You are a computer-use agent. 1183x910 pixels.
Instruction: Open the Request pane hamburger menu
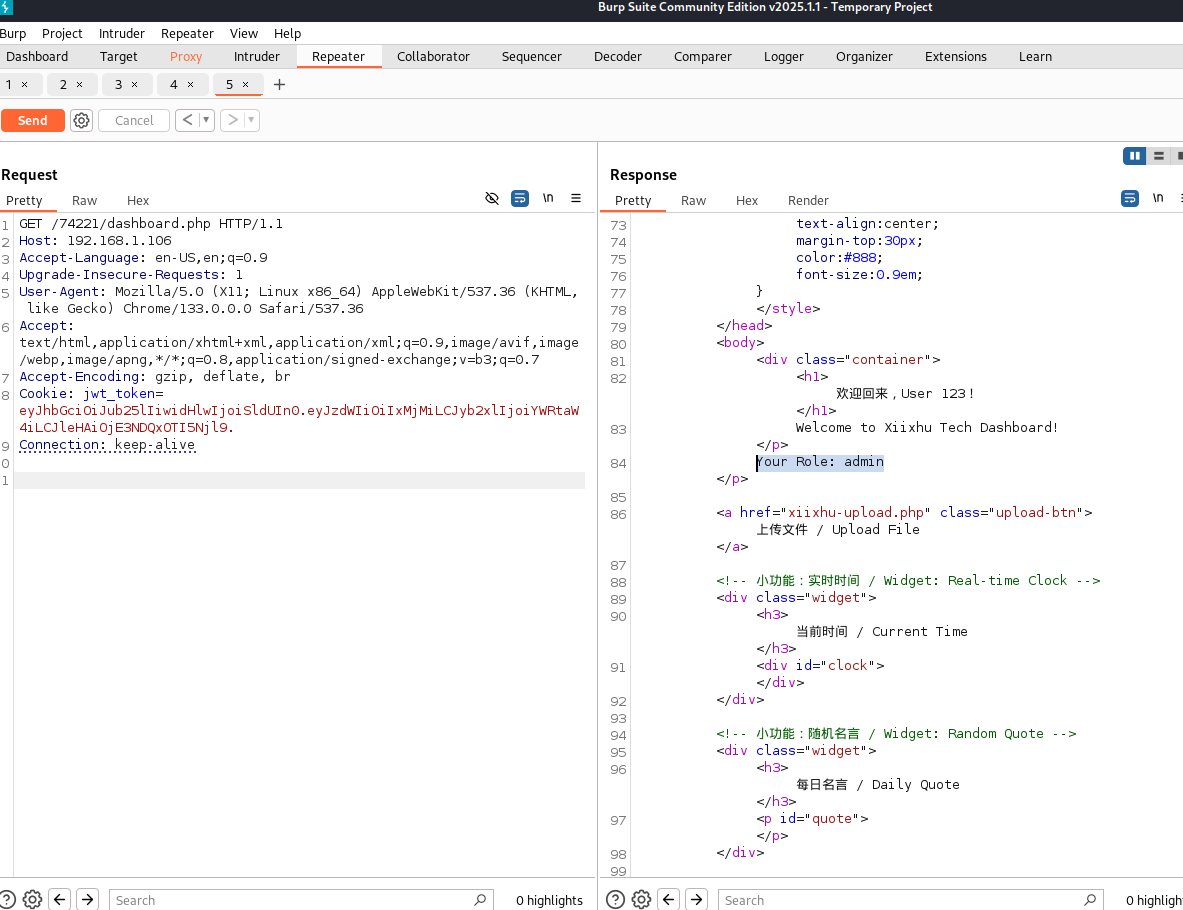click(x=576, y=198)
